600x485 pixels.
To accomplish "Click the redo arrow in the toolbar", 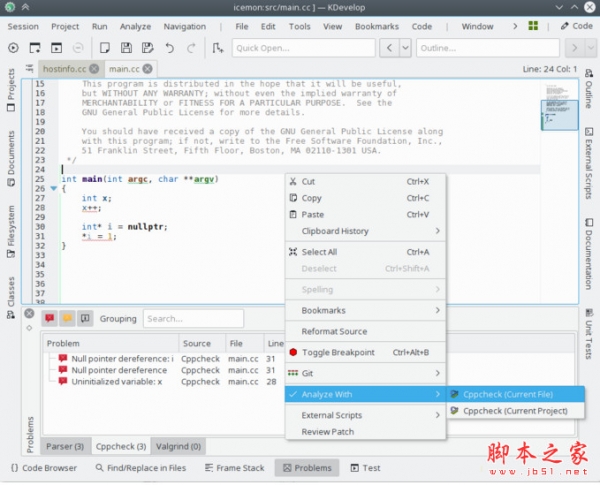I will [191, 47].
